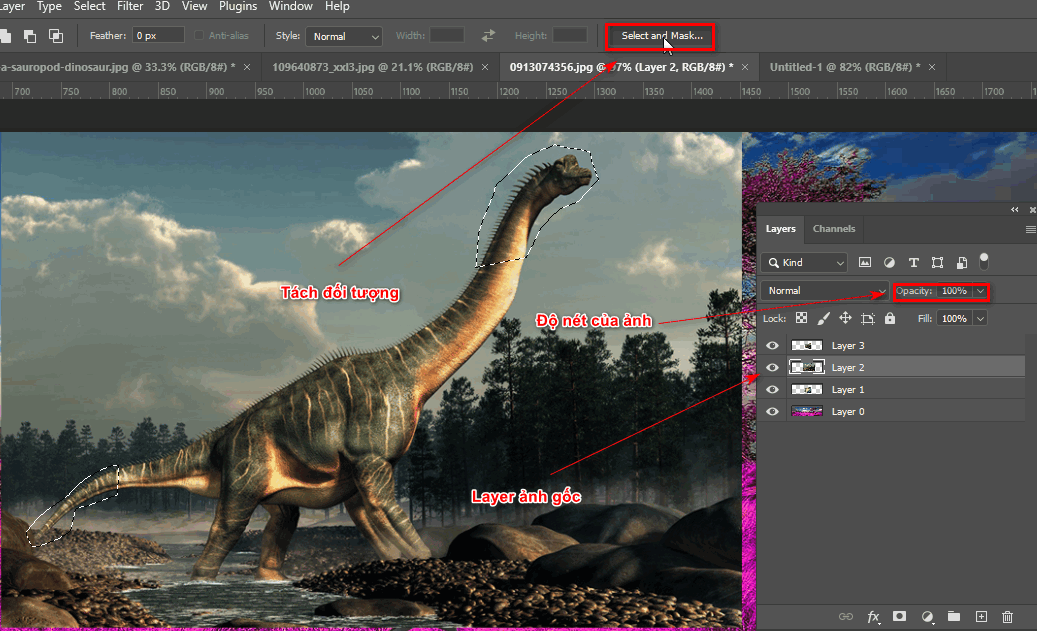Open the Style dropdown set to Normal

[x=344, y=34]
